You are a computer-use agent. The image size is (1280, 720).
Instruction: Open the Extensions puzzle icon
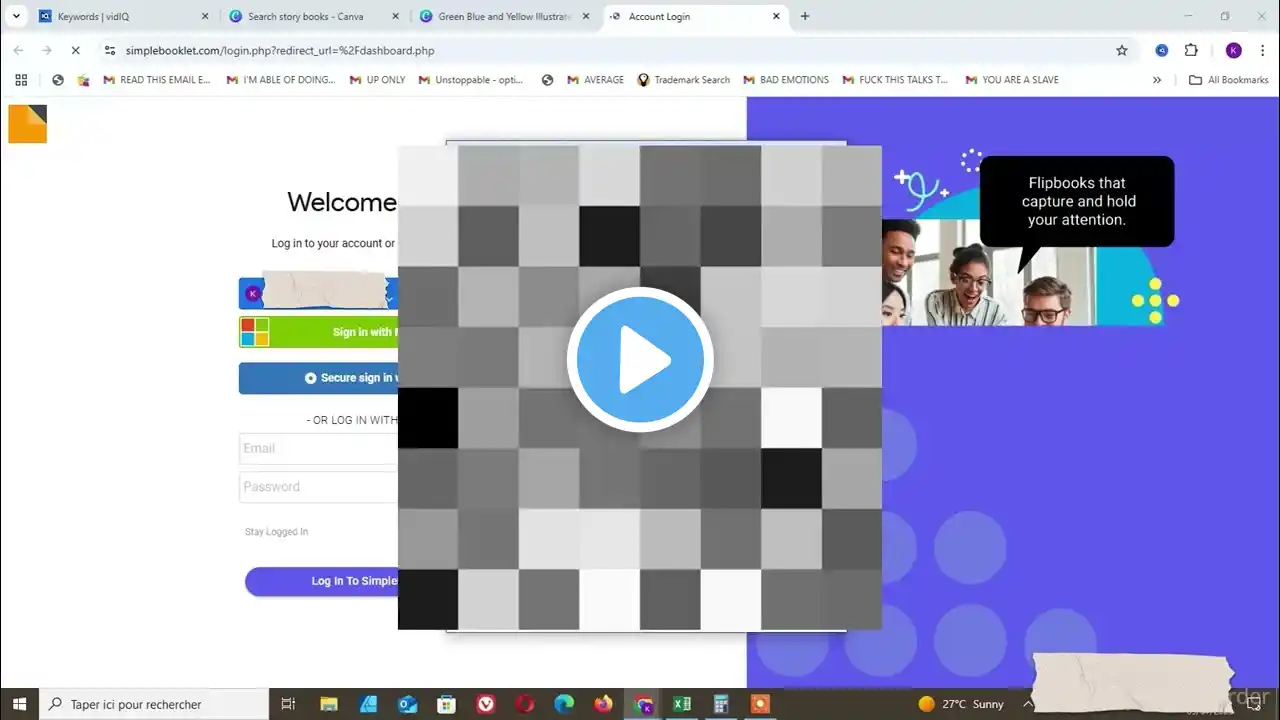pyautogui.click(x=1191, y=50)
